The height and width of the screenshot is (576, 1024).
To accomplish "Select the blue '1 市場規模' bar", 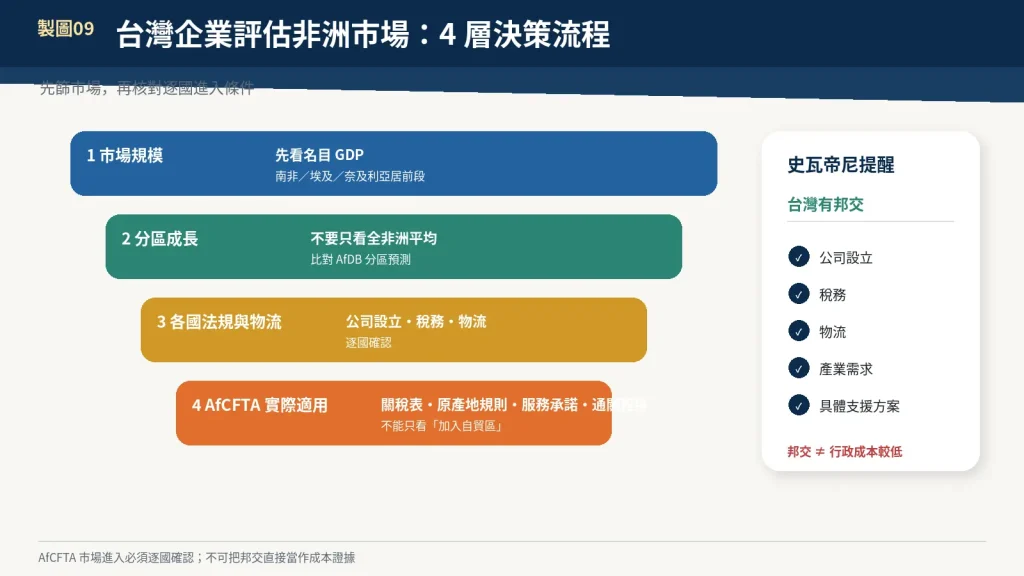I will (394, 163).
